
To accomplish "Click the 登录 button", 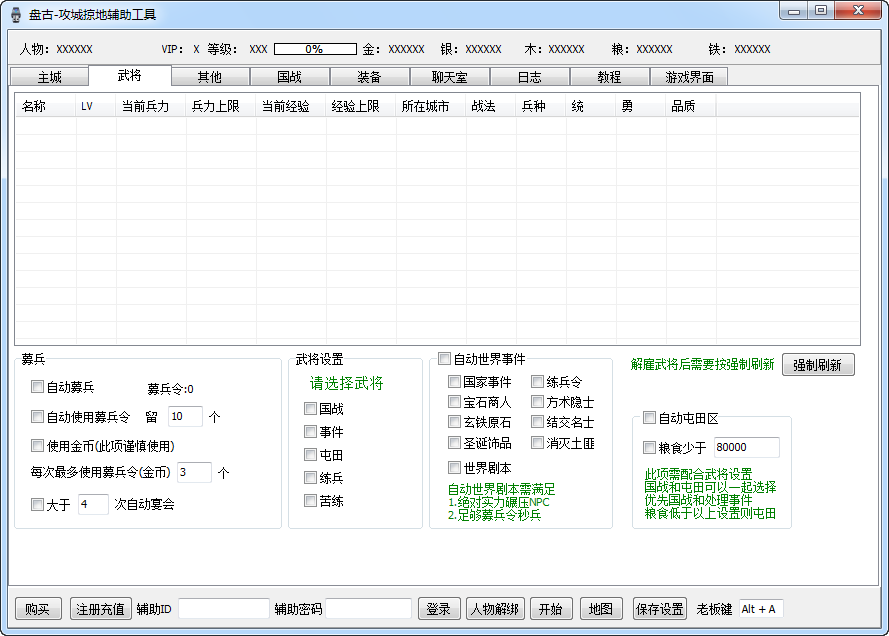I will [x=438, y=608].
